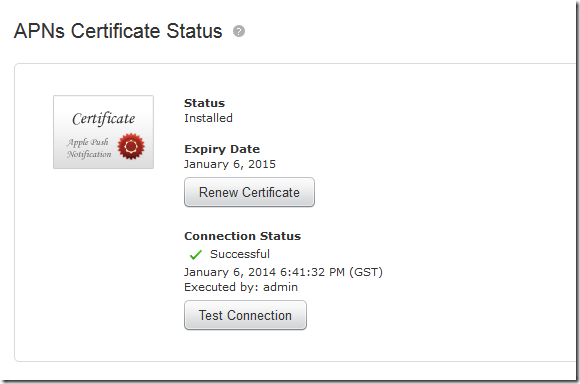The image size is (580, 384).
Task: Click the Apple Push Notification cursive text
Action: 89,148
